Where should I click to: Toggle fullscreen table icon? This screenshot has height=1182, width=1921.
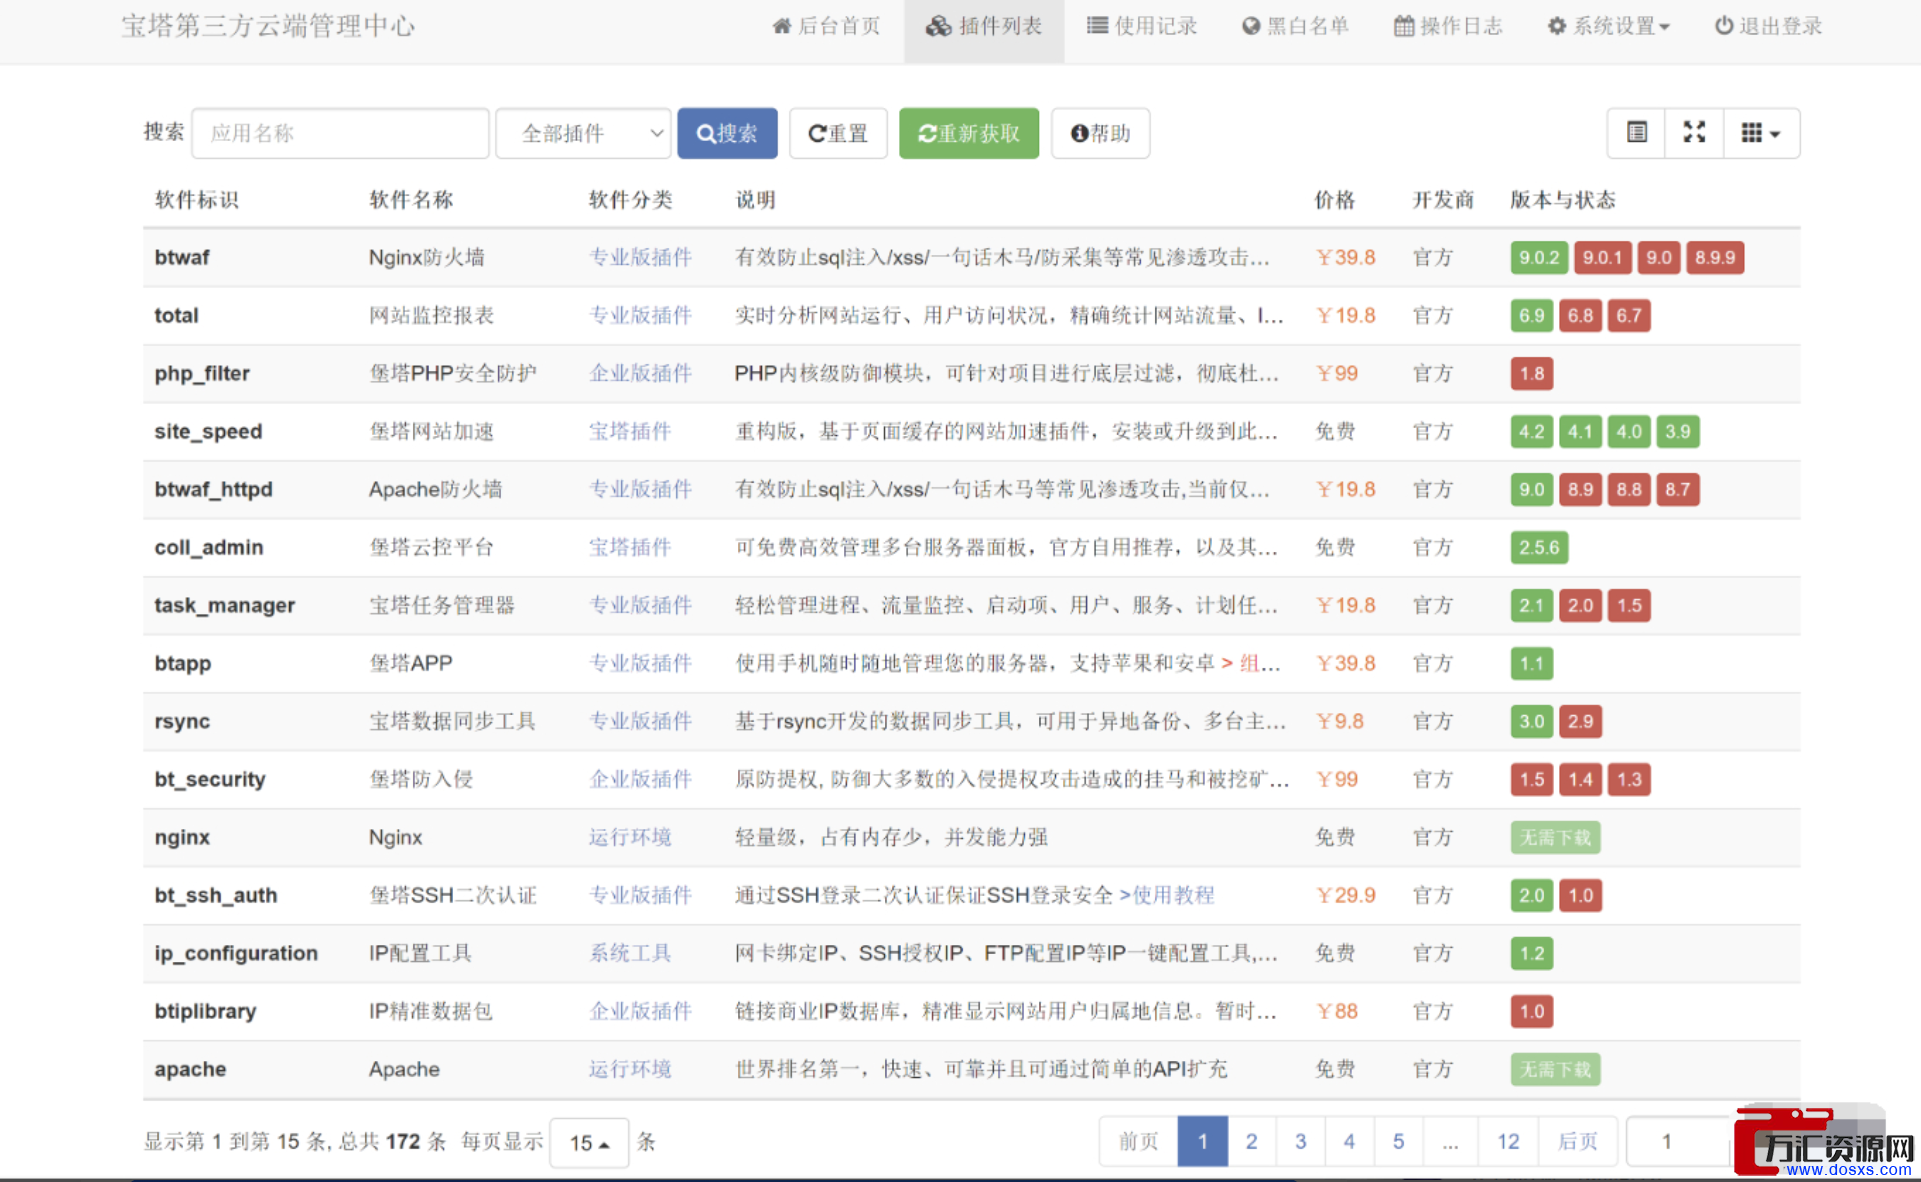click(1694, 133)
